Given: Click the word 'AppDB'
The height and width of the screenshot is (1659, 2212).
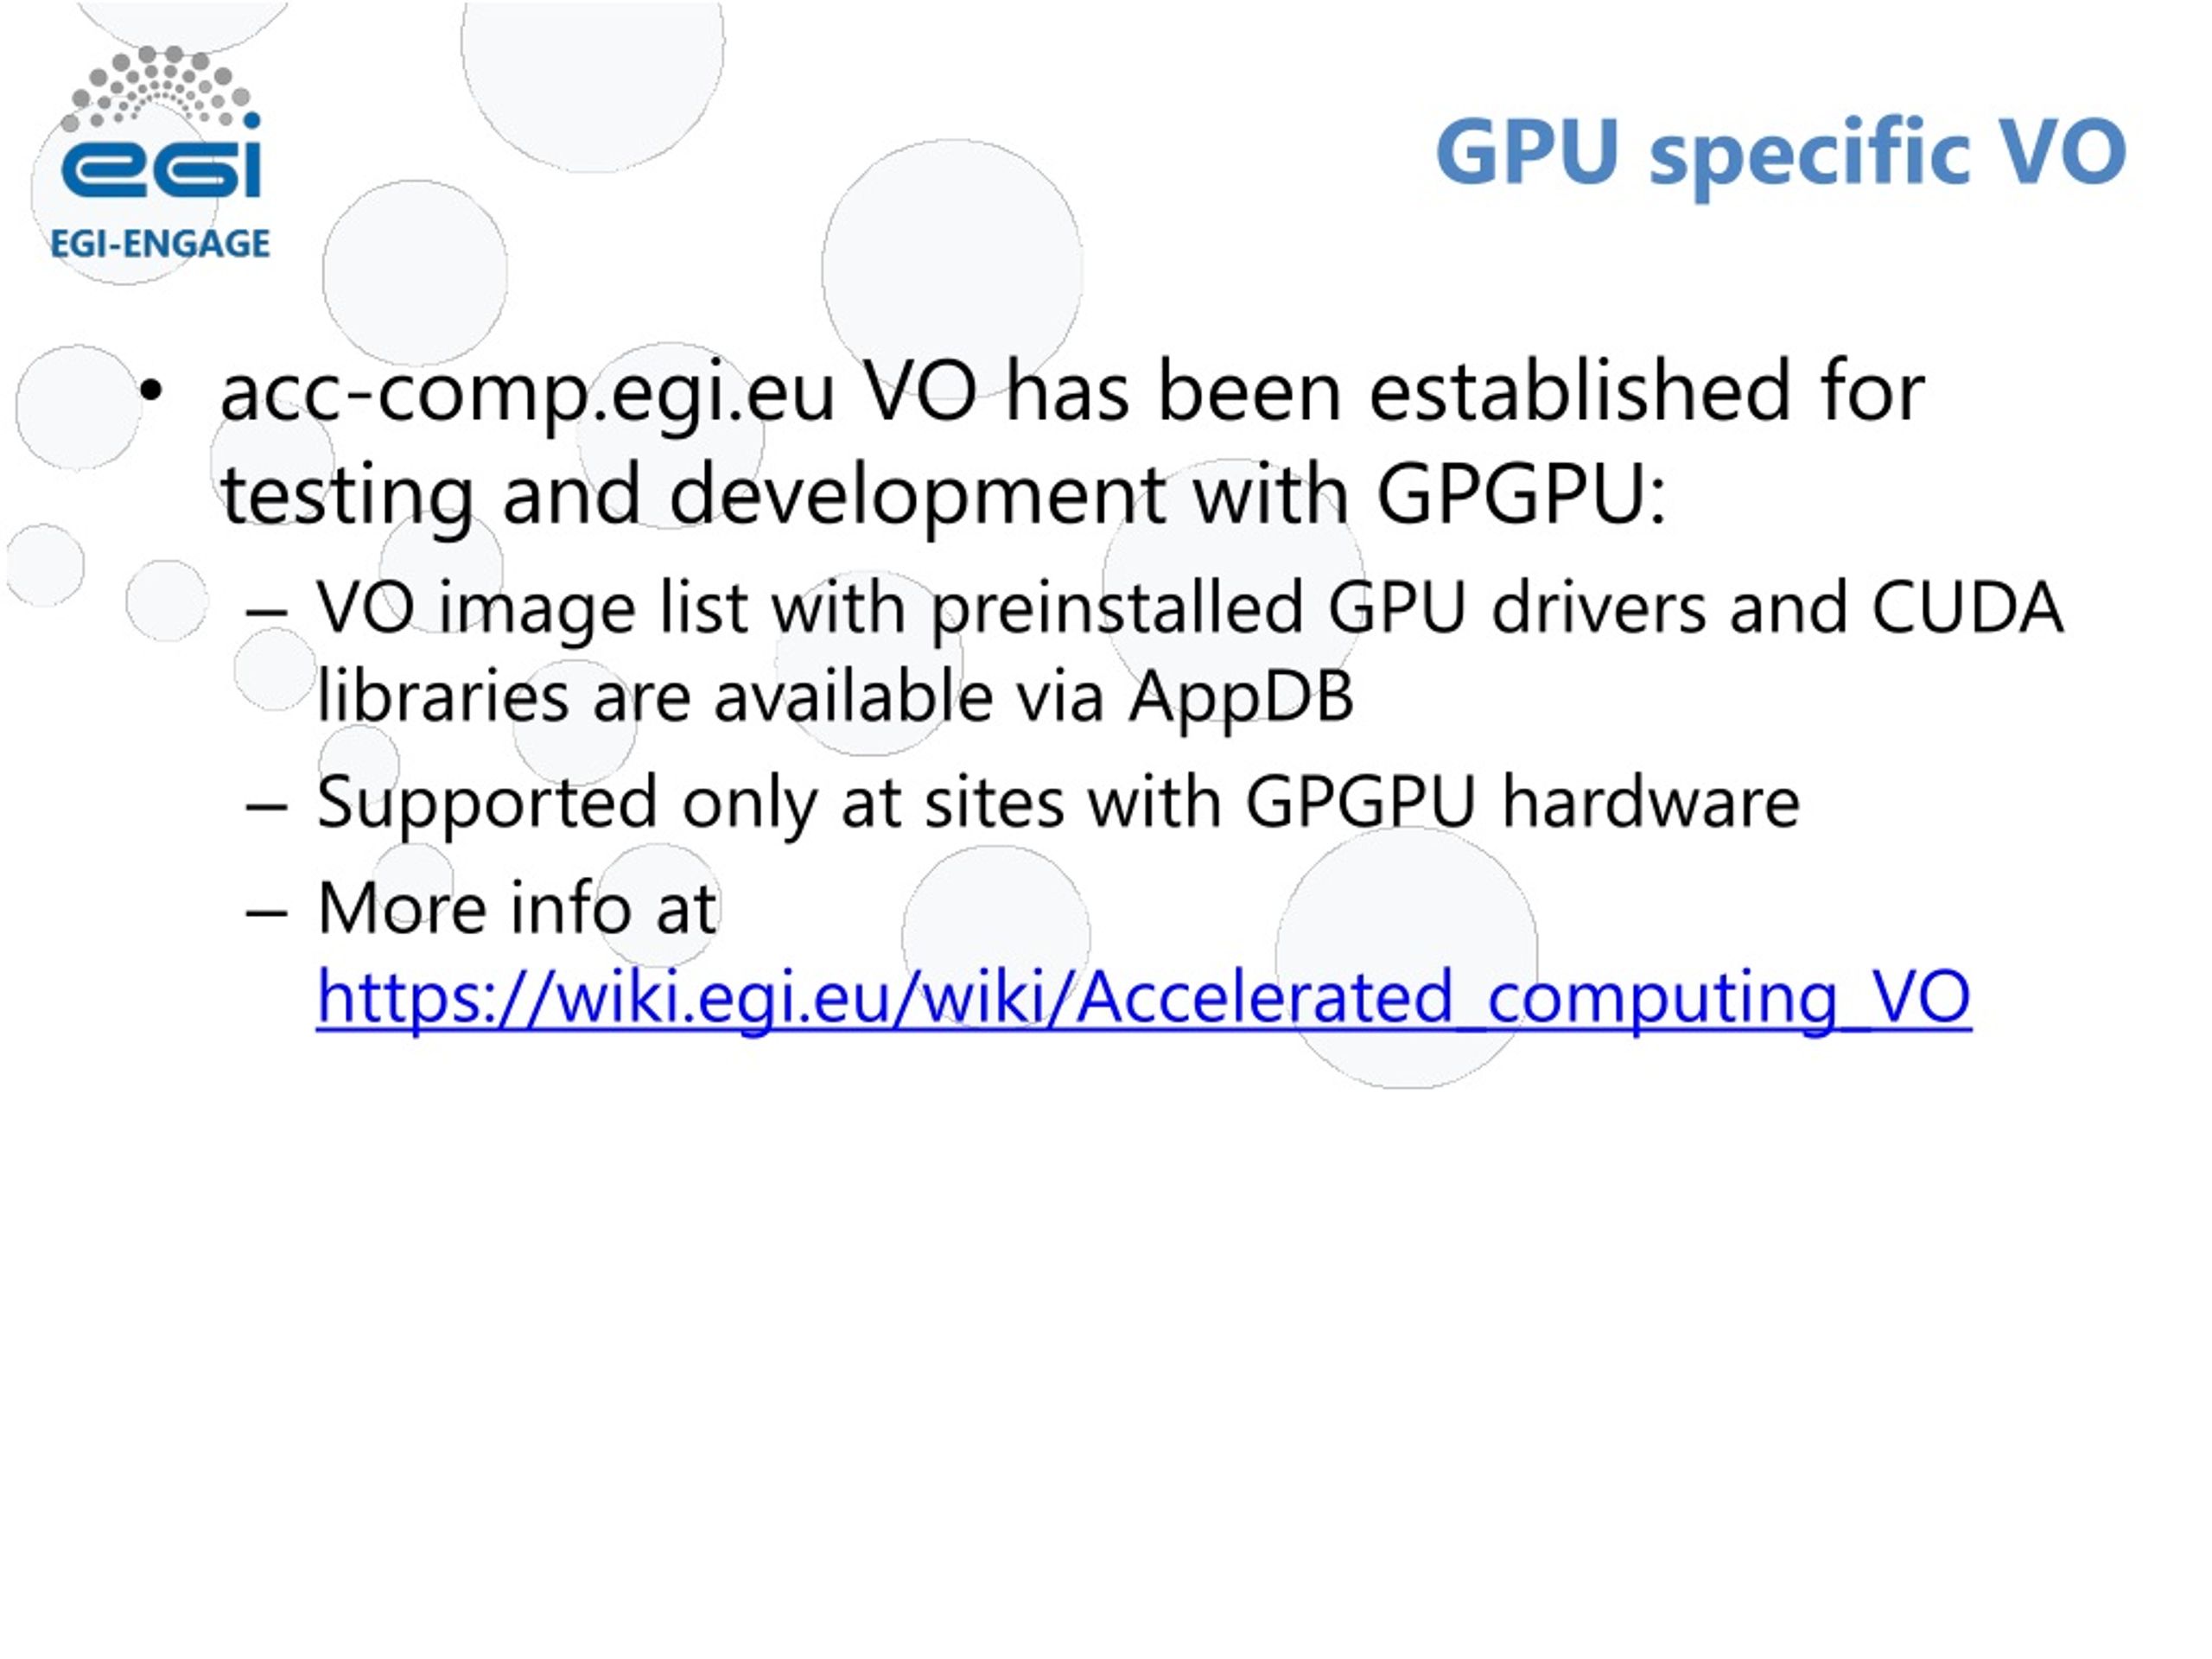Looking at the screenshot, I should [1241, 695].
